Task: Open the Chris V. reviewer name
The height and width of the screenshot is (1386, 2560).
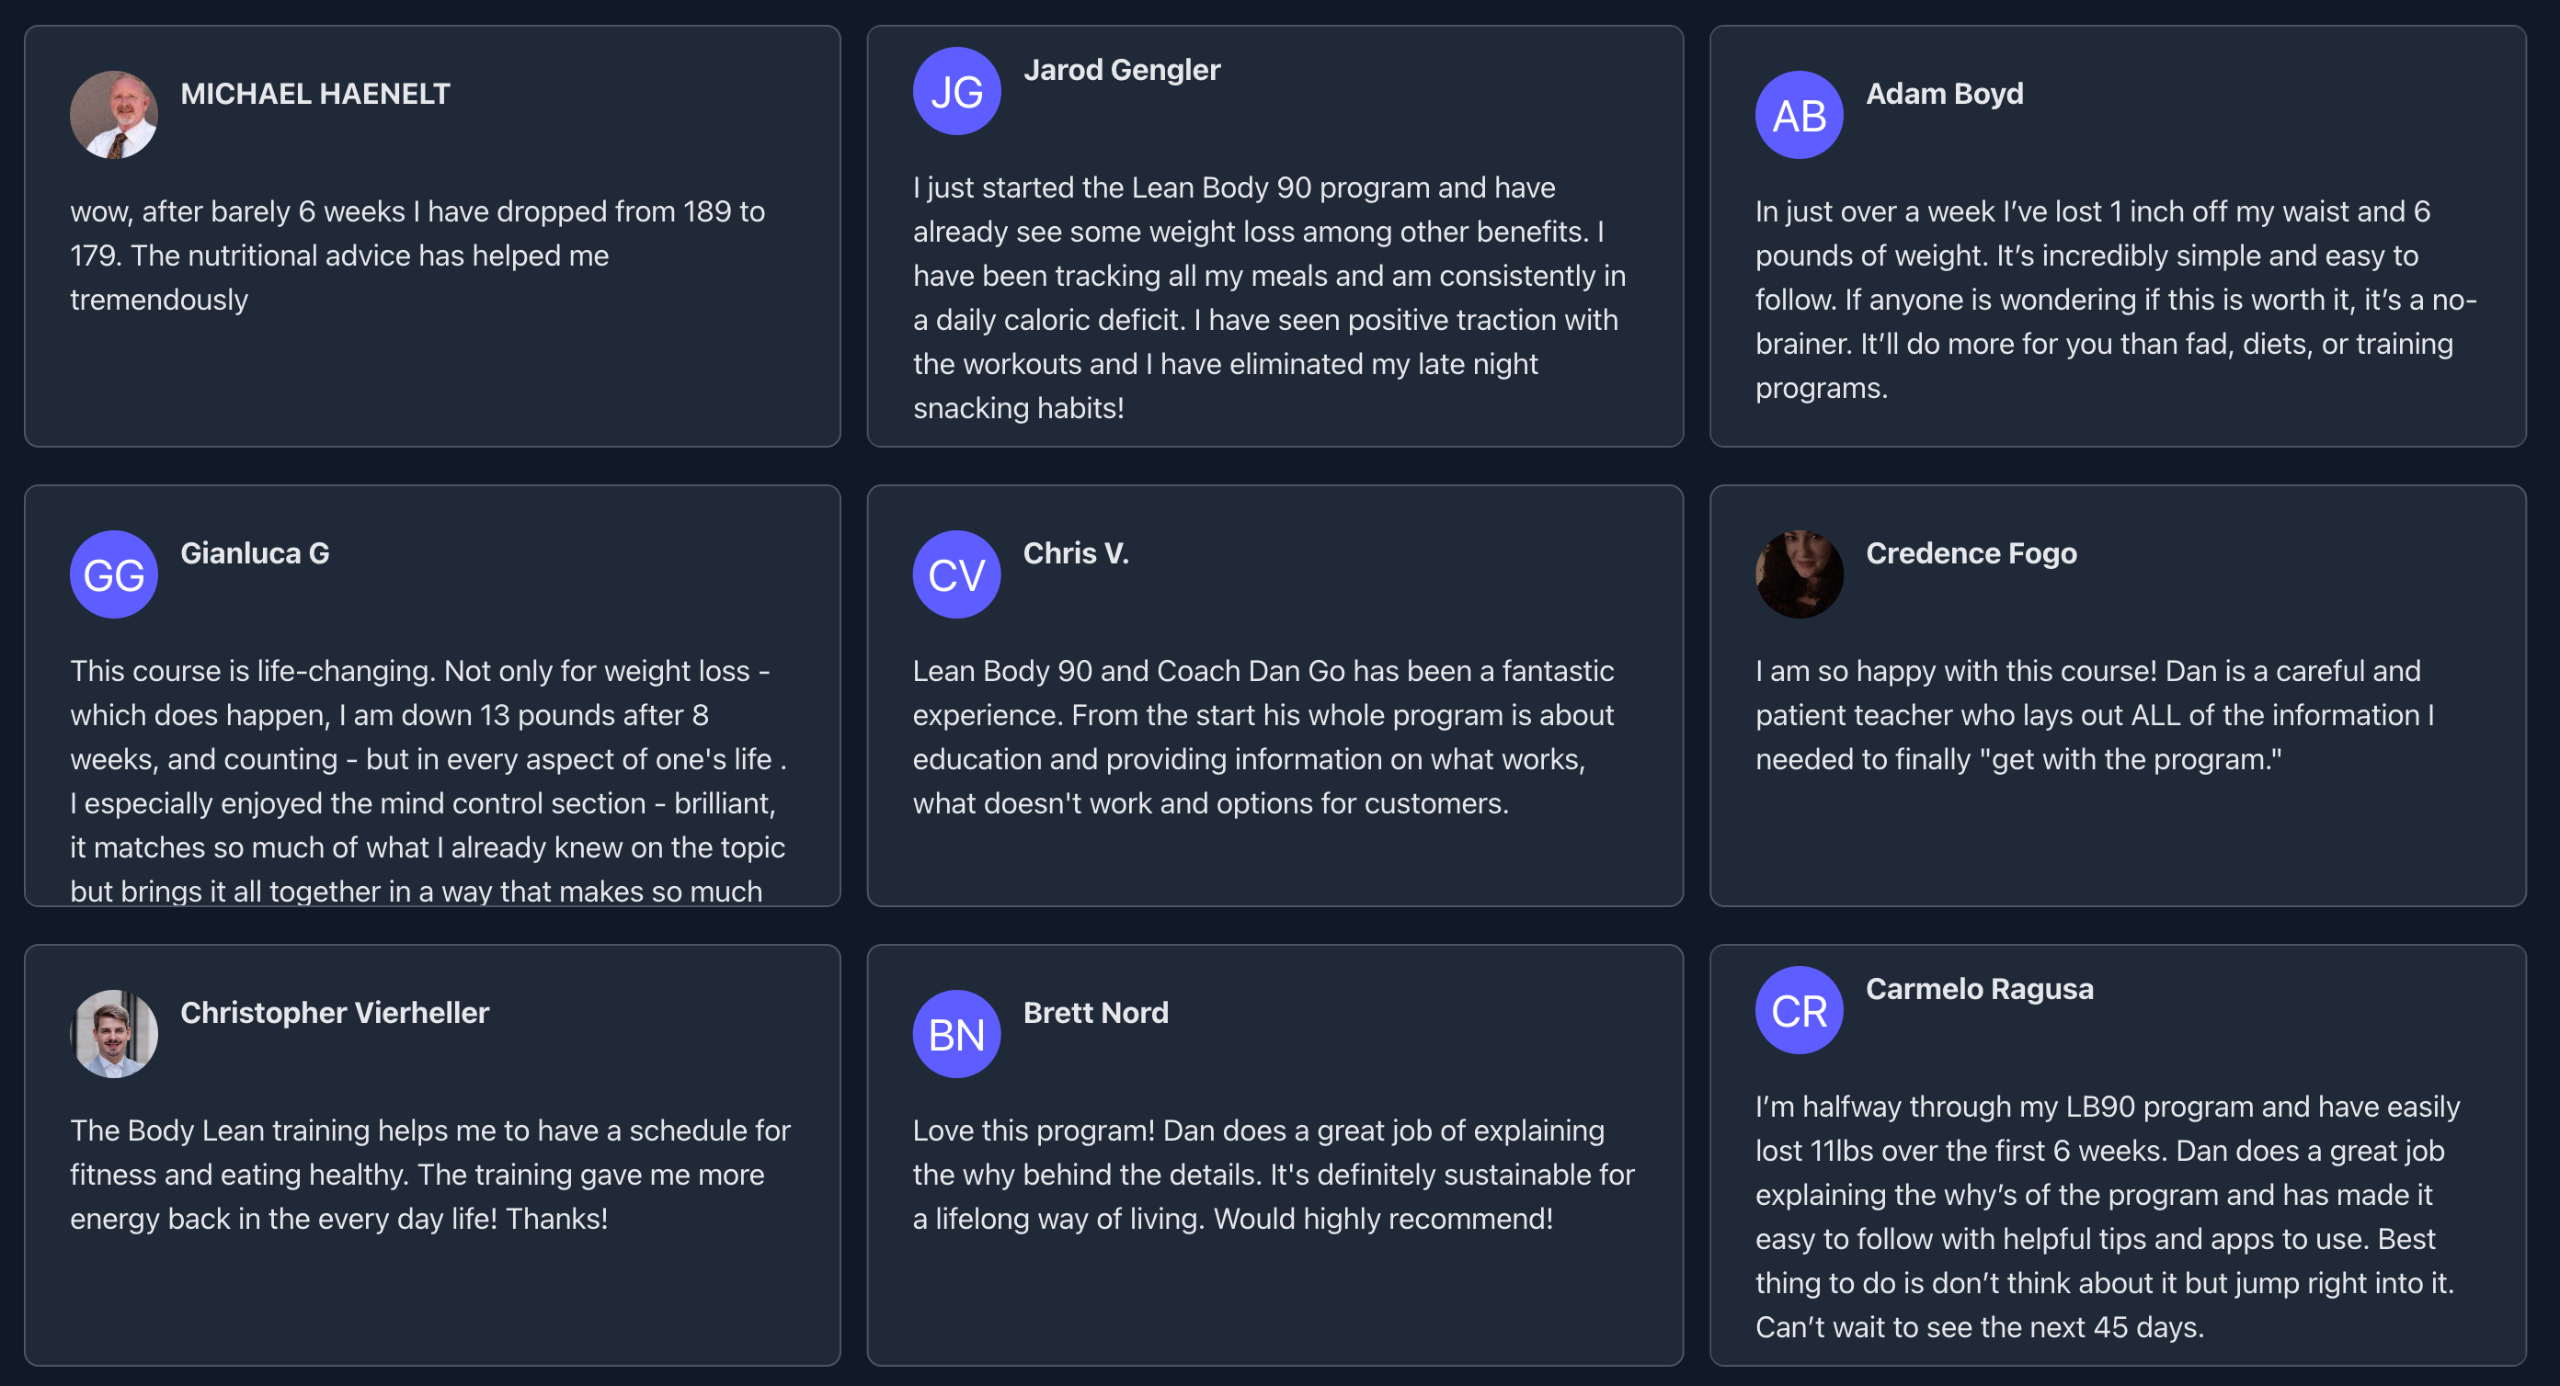Action: point(1075,553)
